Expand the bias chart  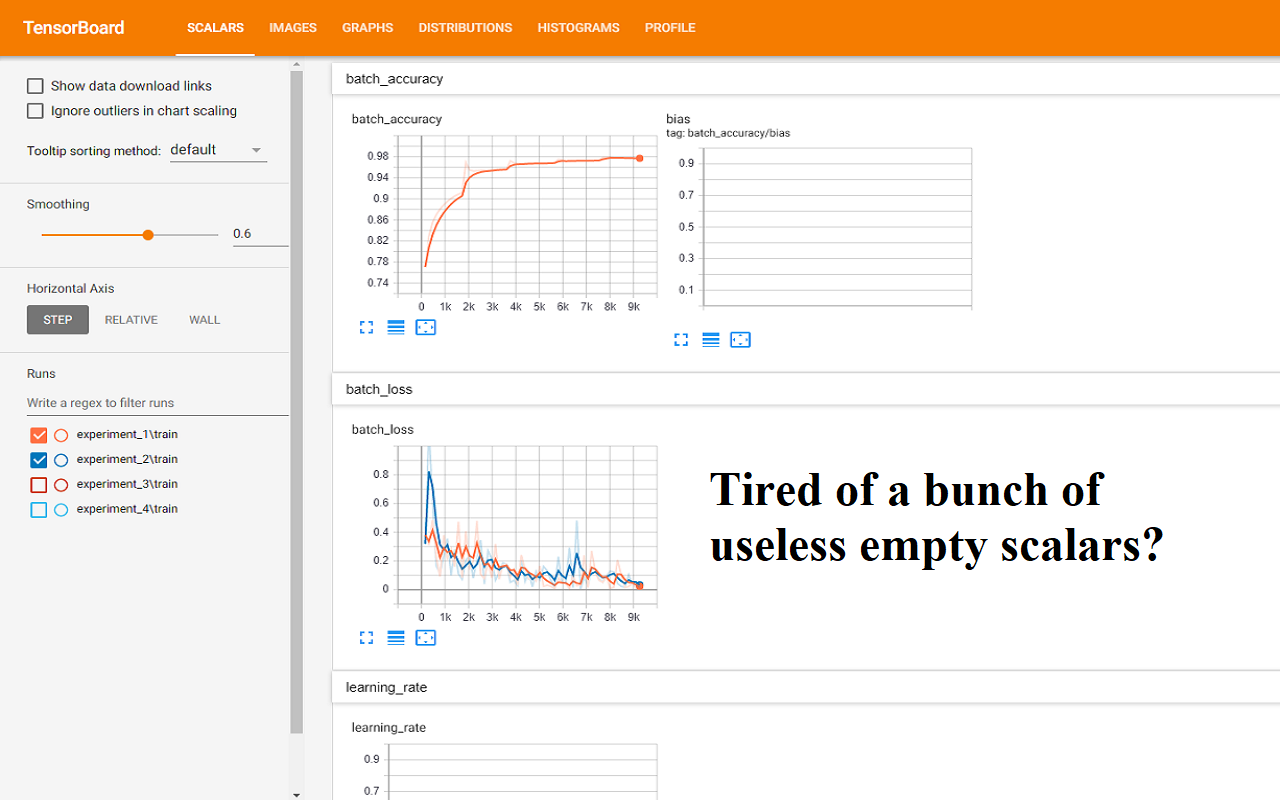point(681,339)
